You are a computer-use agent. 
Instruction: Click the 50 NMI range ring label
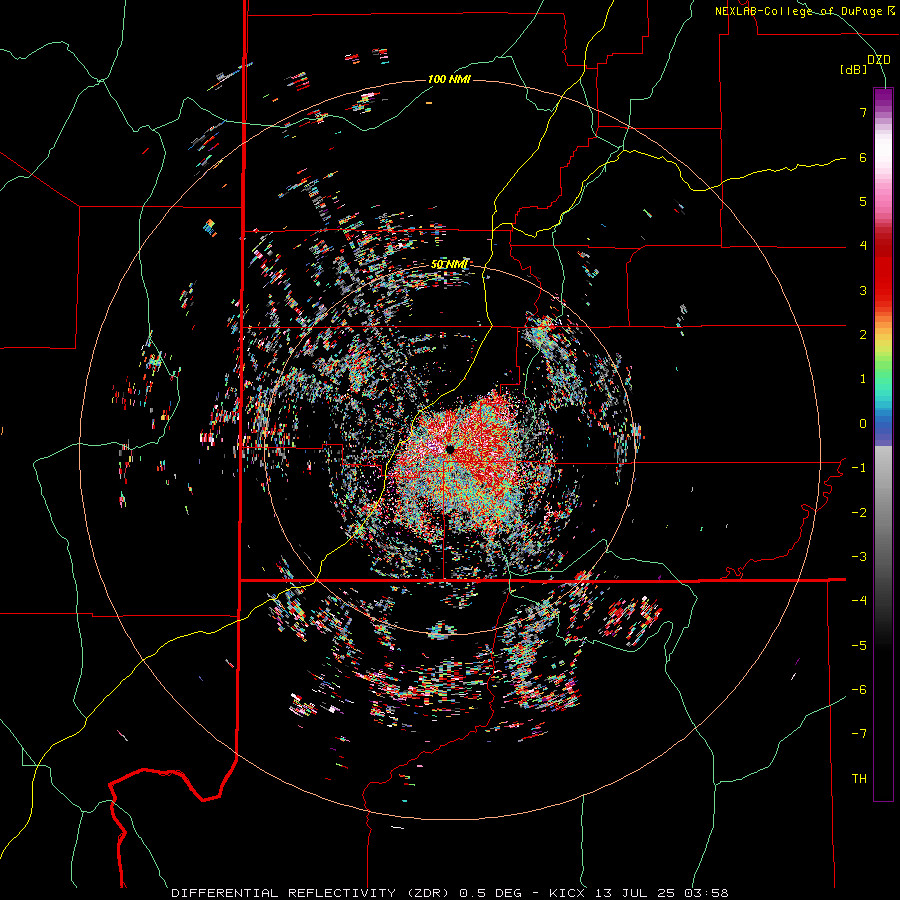point(449,264)
